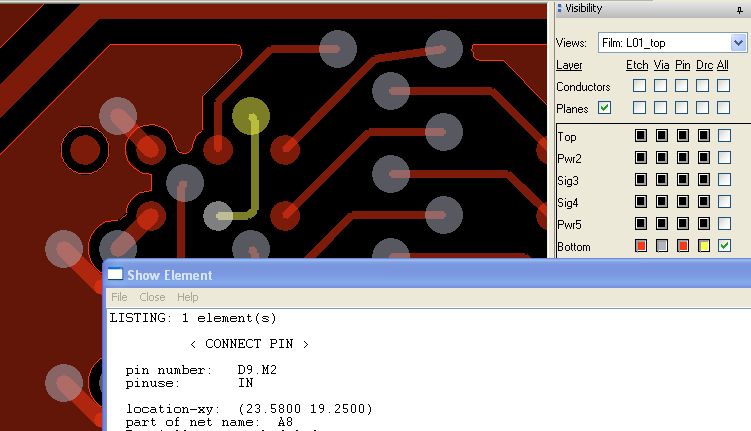Image resolution: width=751 pixels, height=431 pixels.
Task: Click the Sig4 layer Via color box
Action: pos(662,202)
